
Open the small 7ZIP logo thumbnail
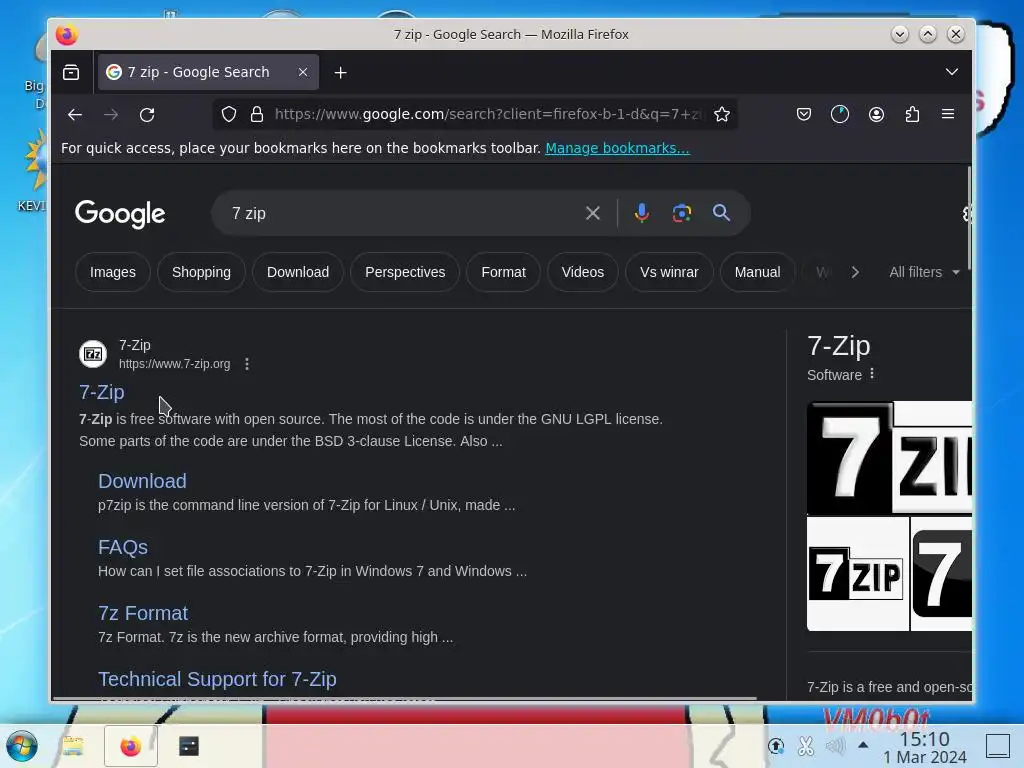click(857, 574)
